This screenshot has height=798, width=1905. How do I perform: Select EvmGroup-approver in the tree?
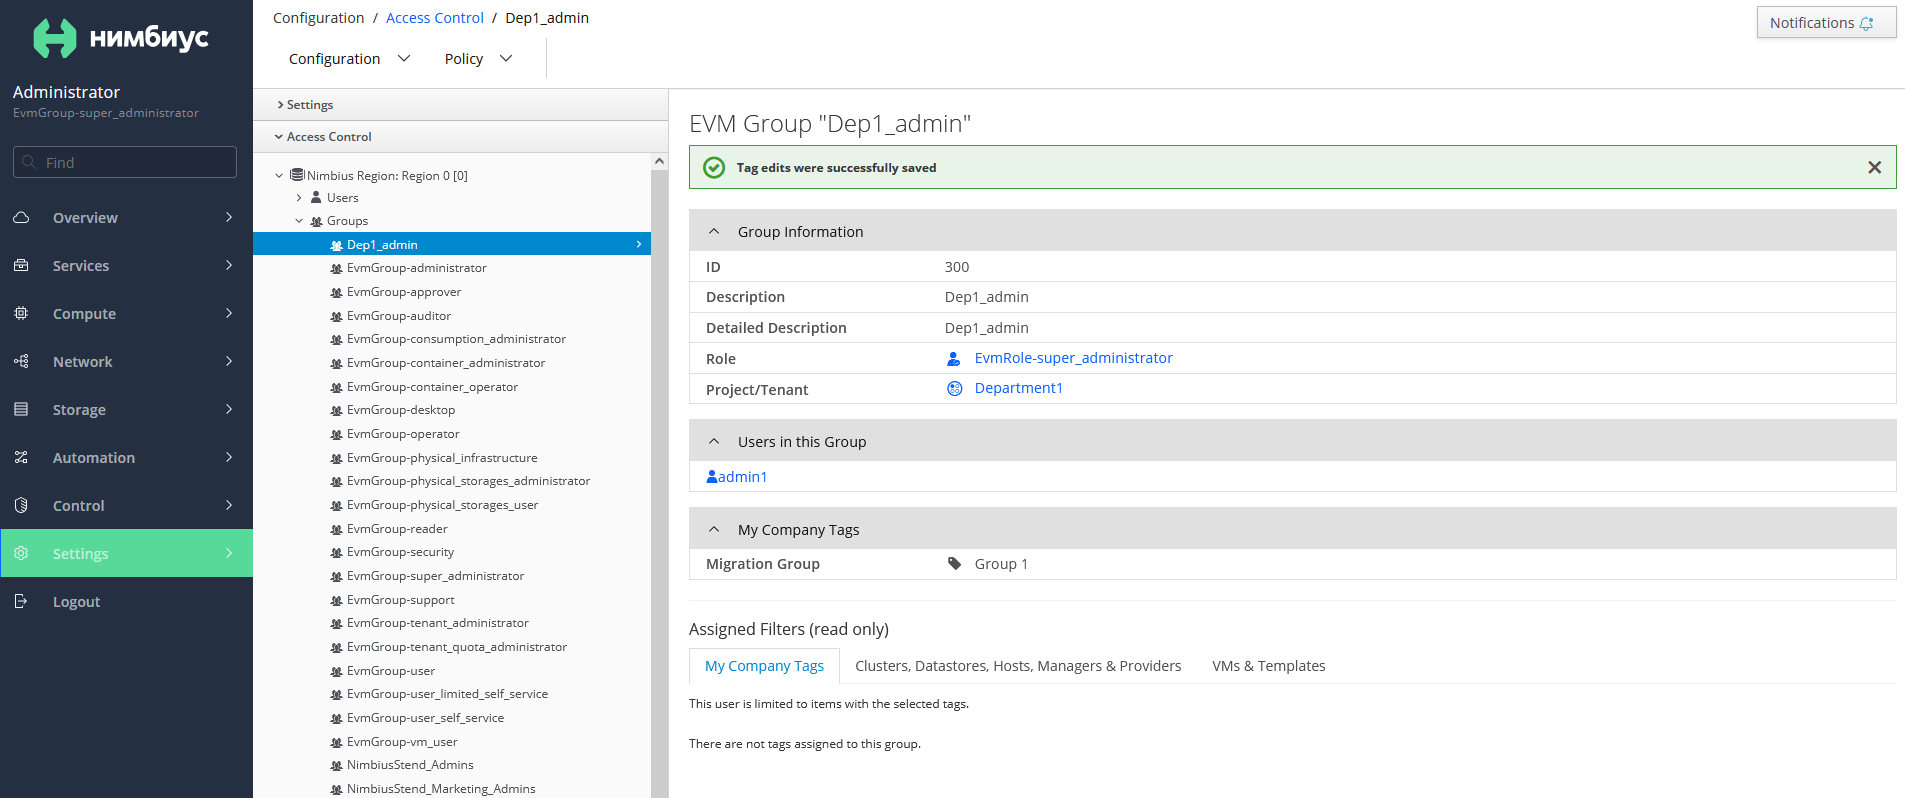404,292
